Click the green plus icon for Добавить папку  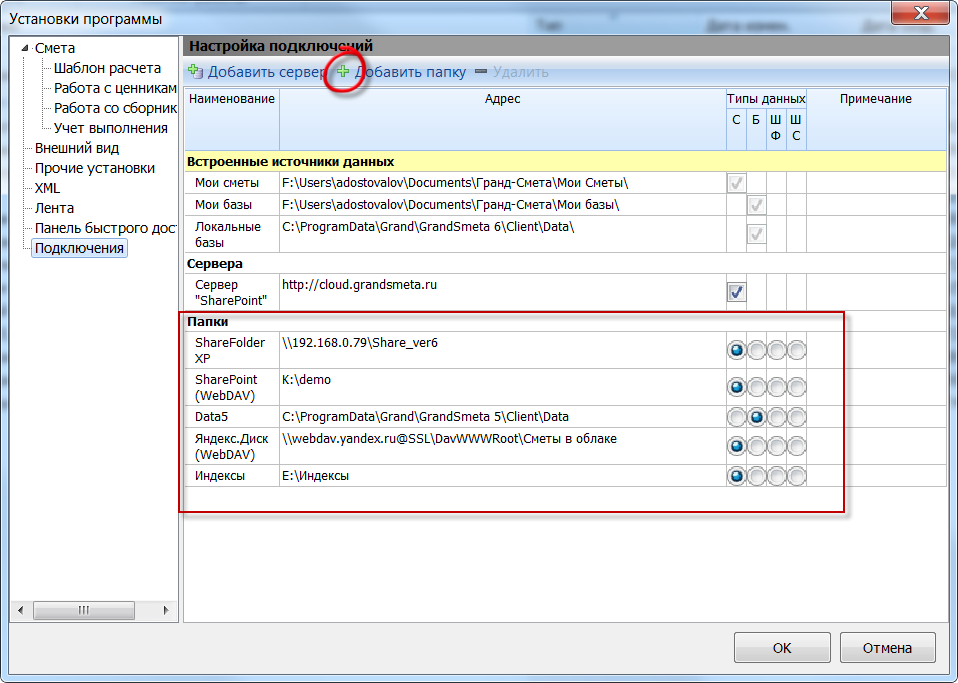[x=343, y=71]
